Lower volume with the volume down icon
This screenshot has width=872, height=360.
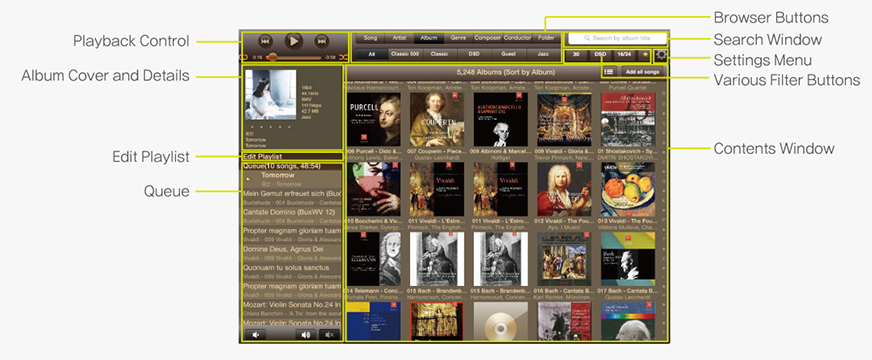(x=256, y=334)
